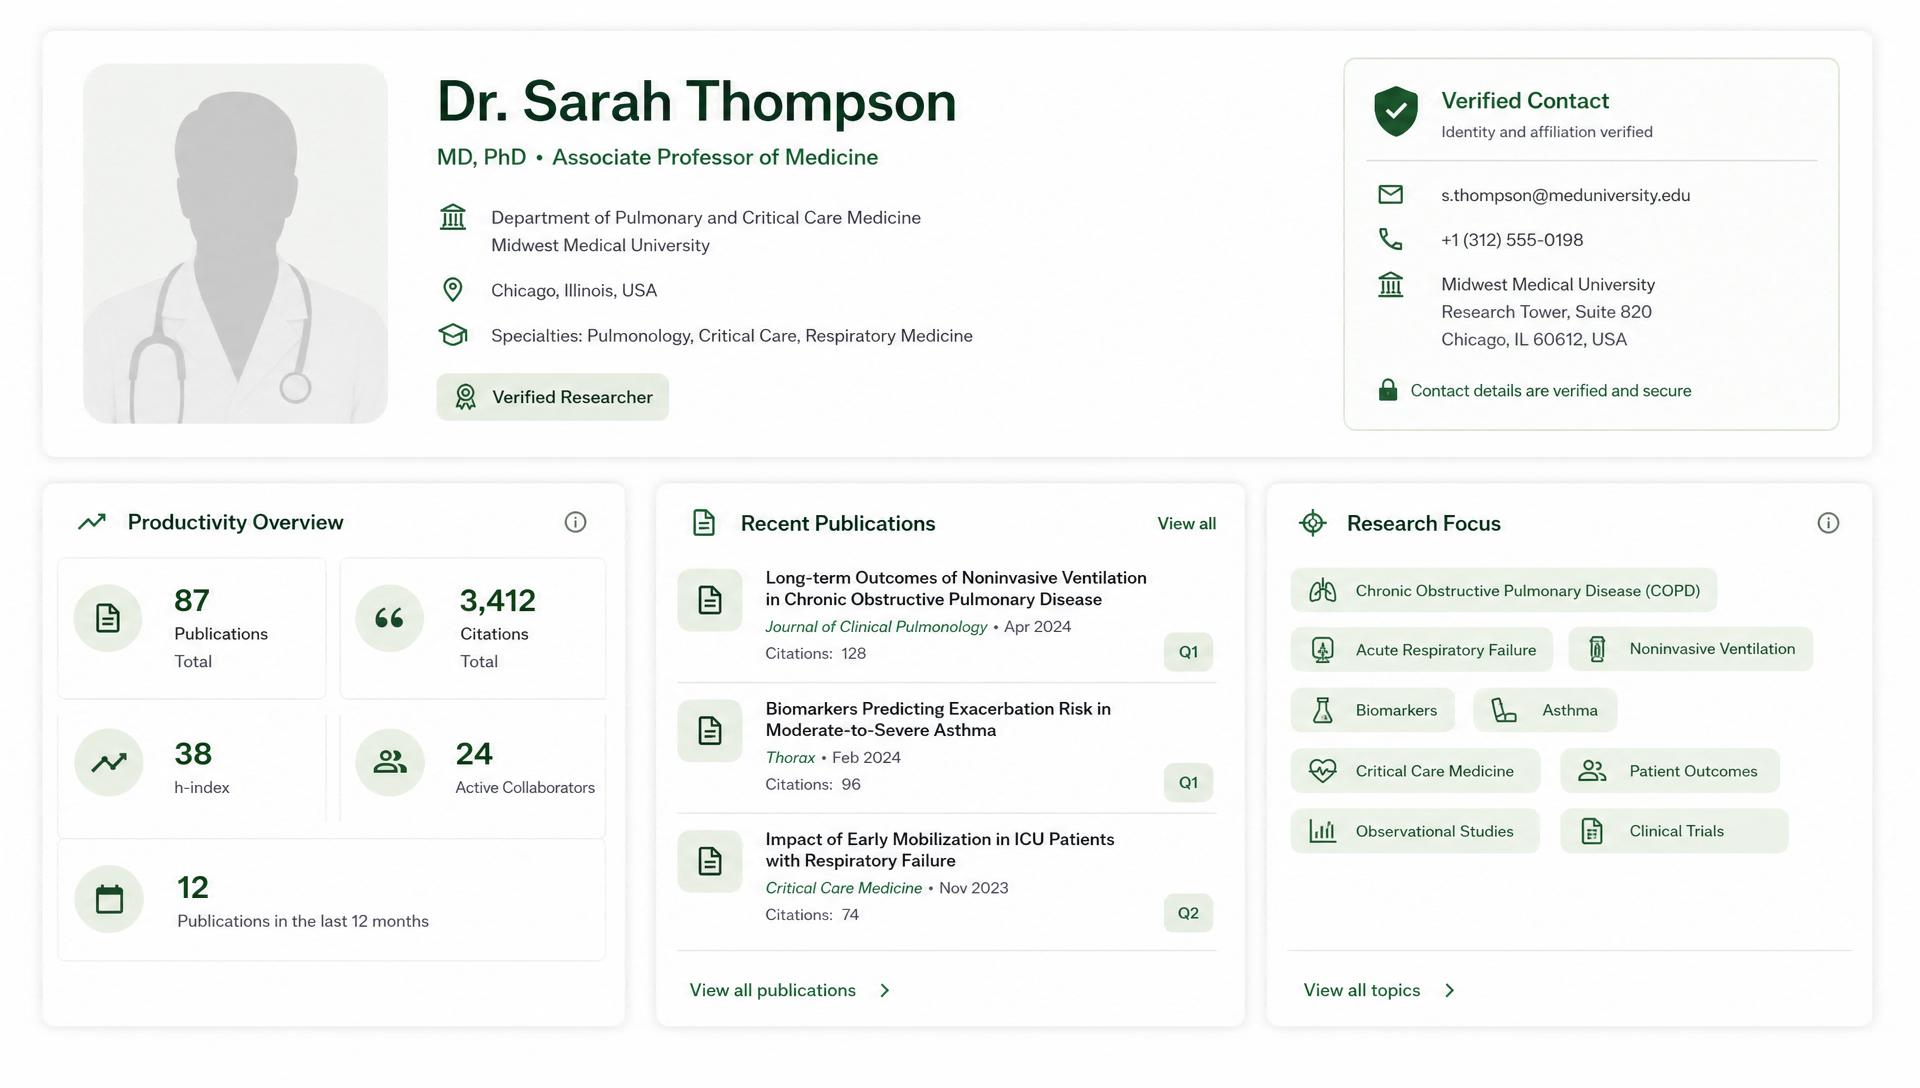Select the Patient Outcomes topic tag
The height and width of the screenshot is (1088, 1920).
tap(1670, 771)
